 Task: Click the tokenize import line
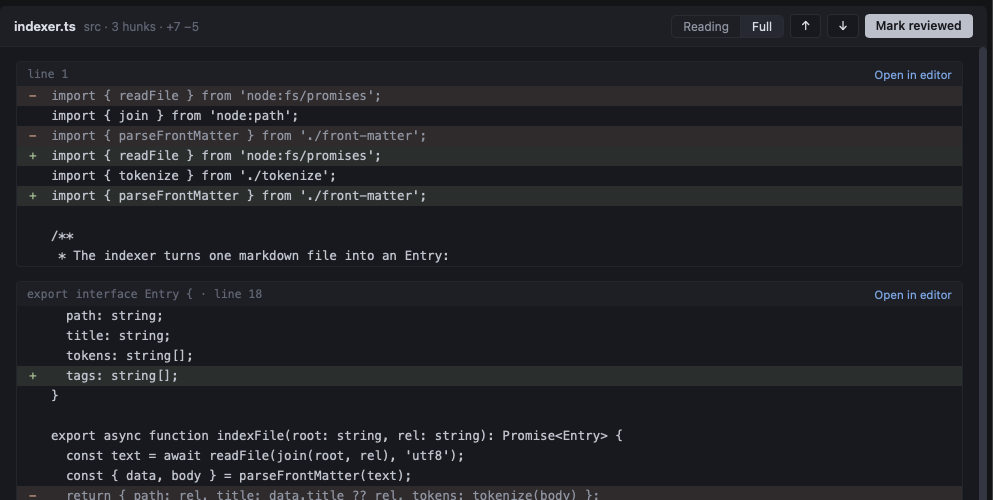pos(489,175)
